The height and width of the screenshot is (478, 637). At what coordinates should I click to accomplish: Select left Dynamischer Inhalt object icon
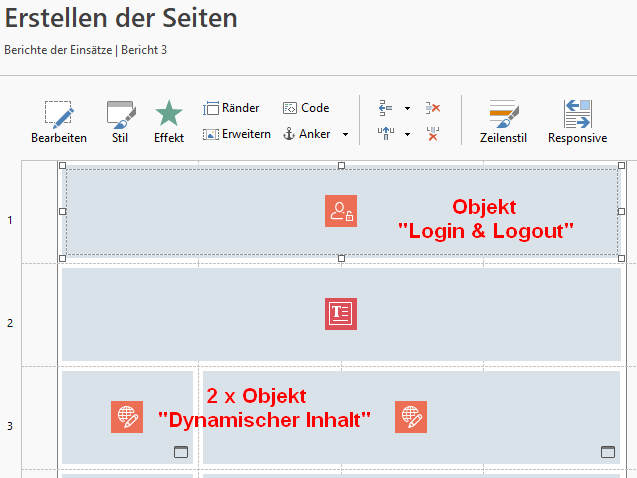point(127,417)
